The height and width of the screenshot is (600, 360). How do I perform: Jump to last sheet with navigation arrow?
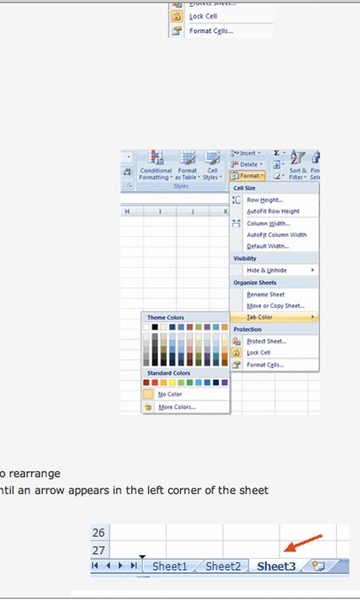click(x=134, y=565)
